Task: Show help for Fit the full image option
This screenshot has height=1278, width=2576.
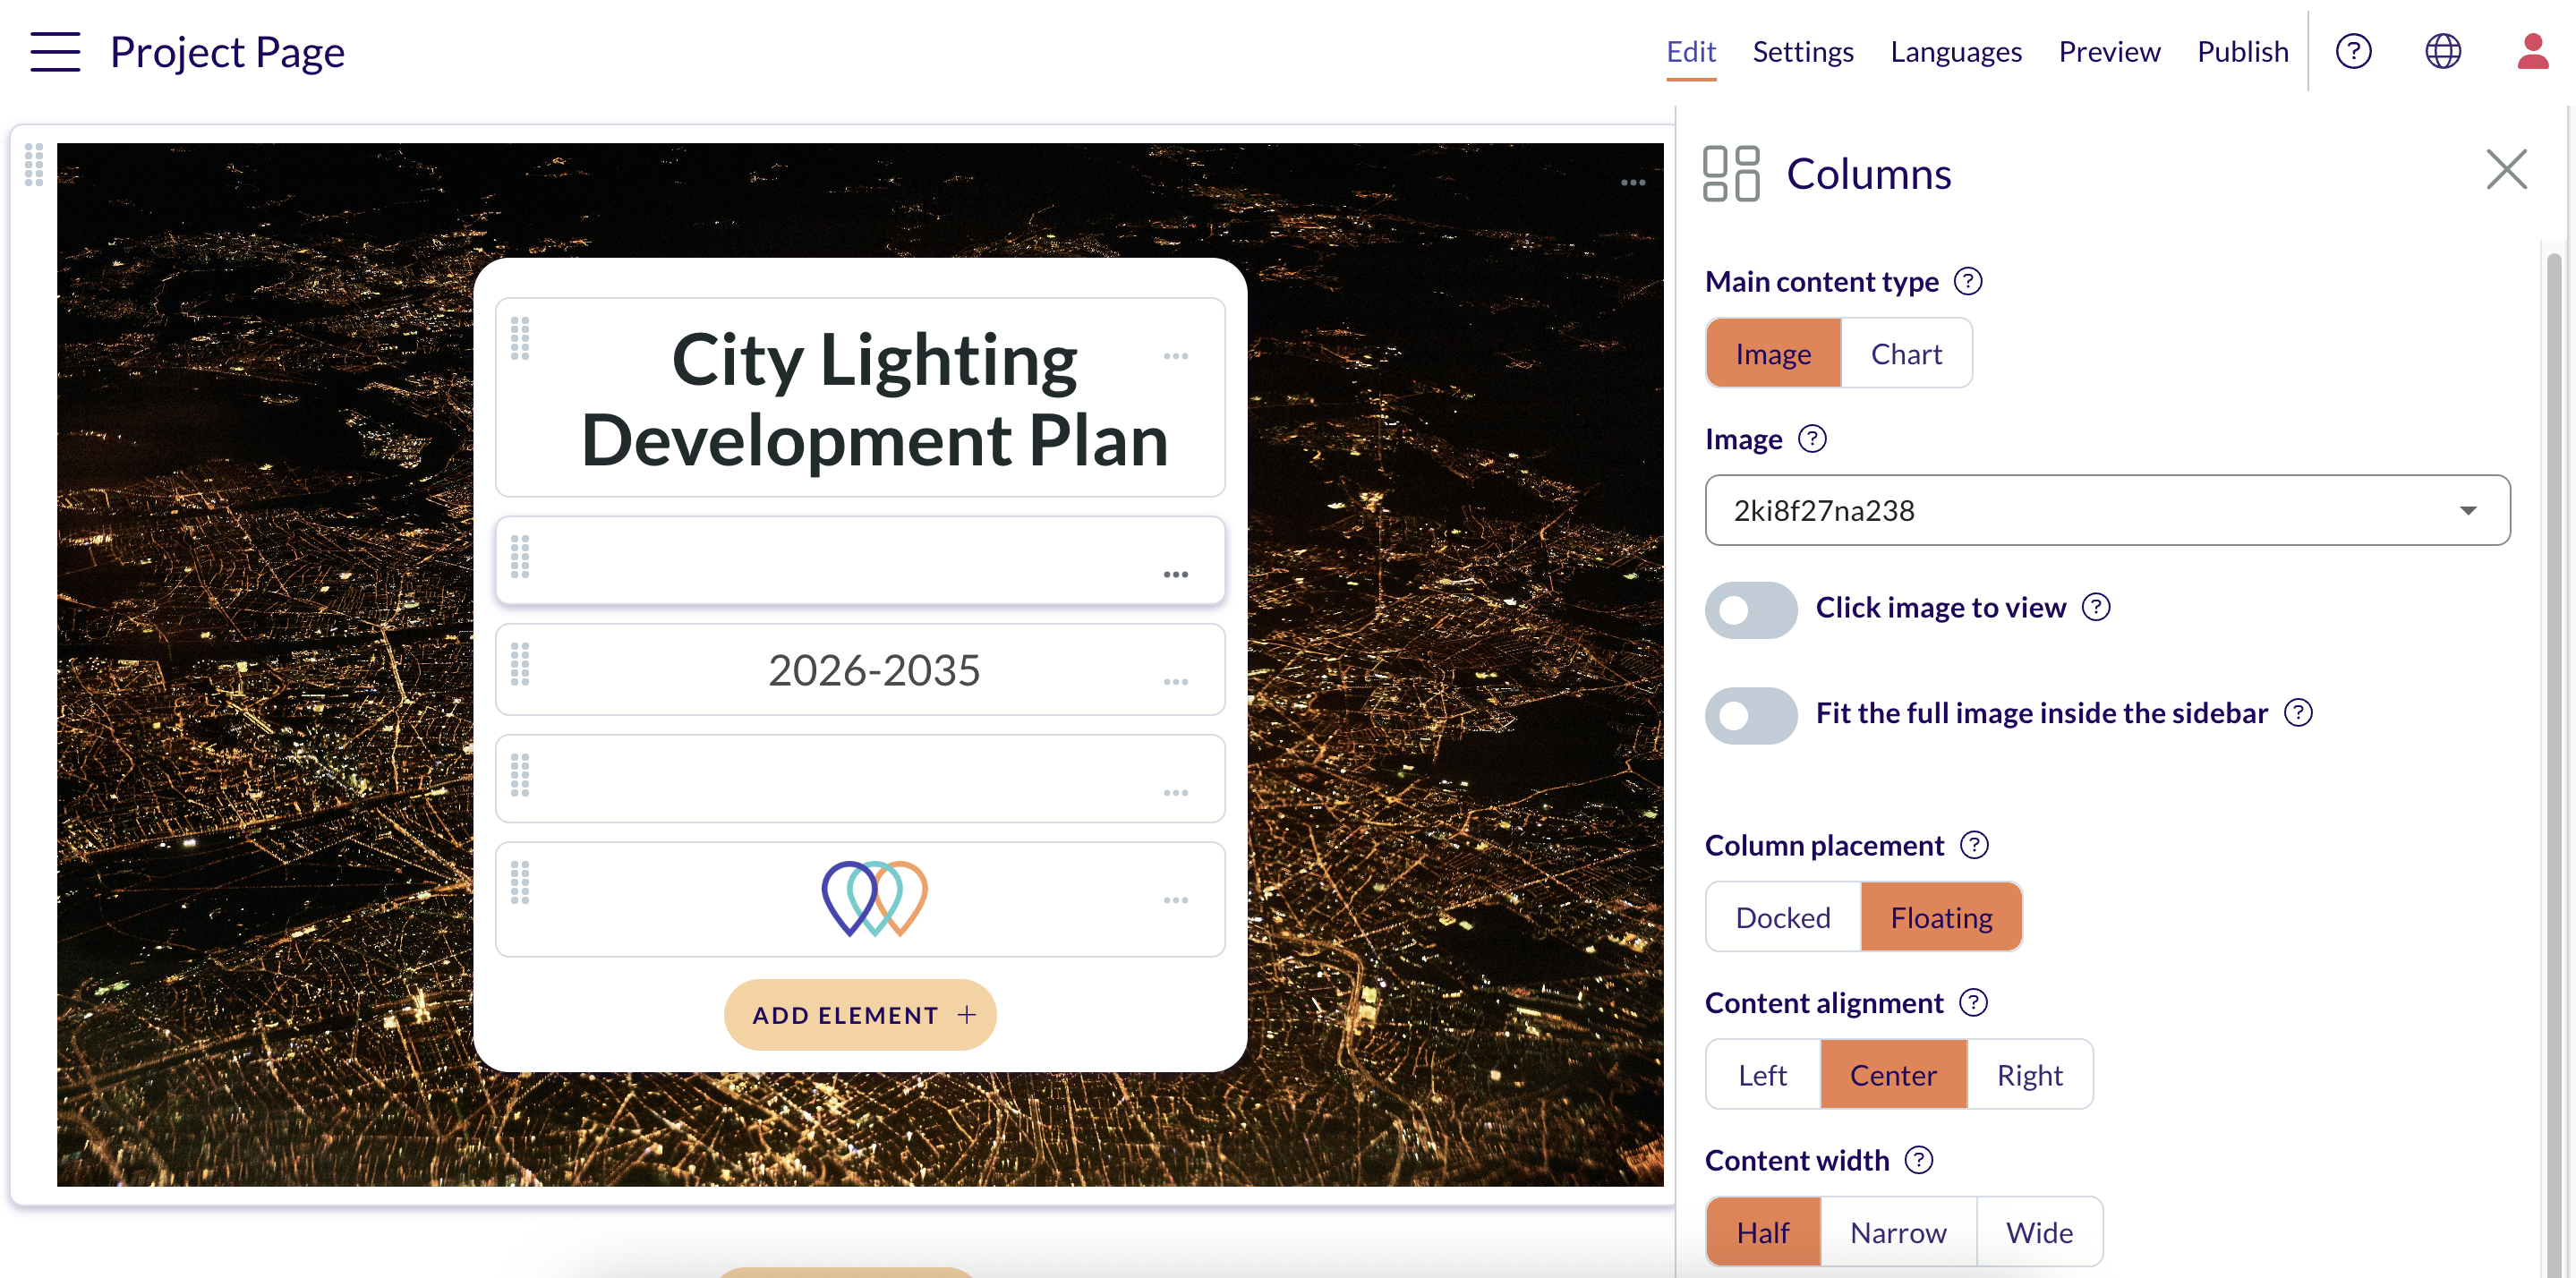Action: point(2298,713)
